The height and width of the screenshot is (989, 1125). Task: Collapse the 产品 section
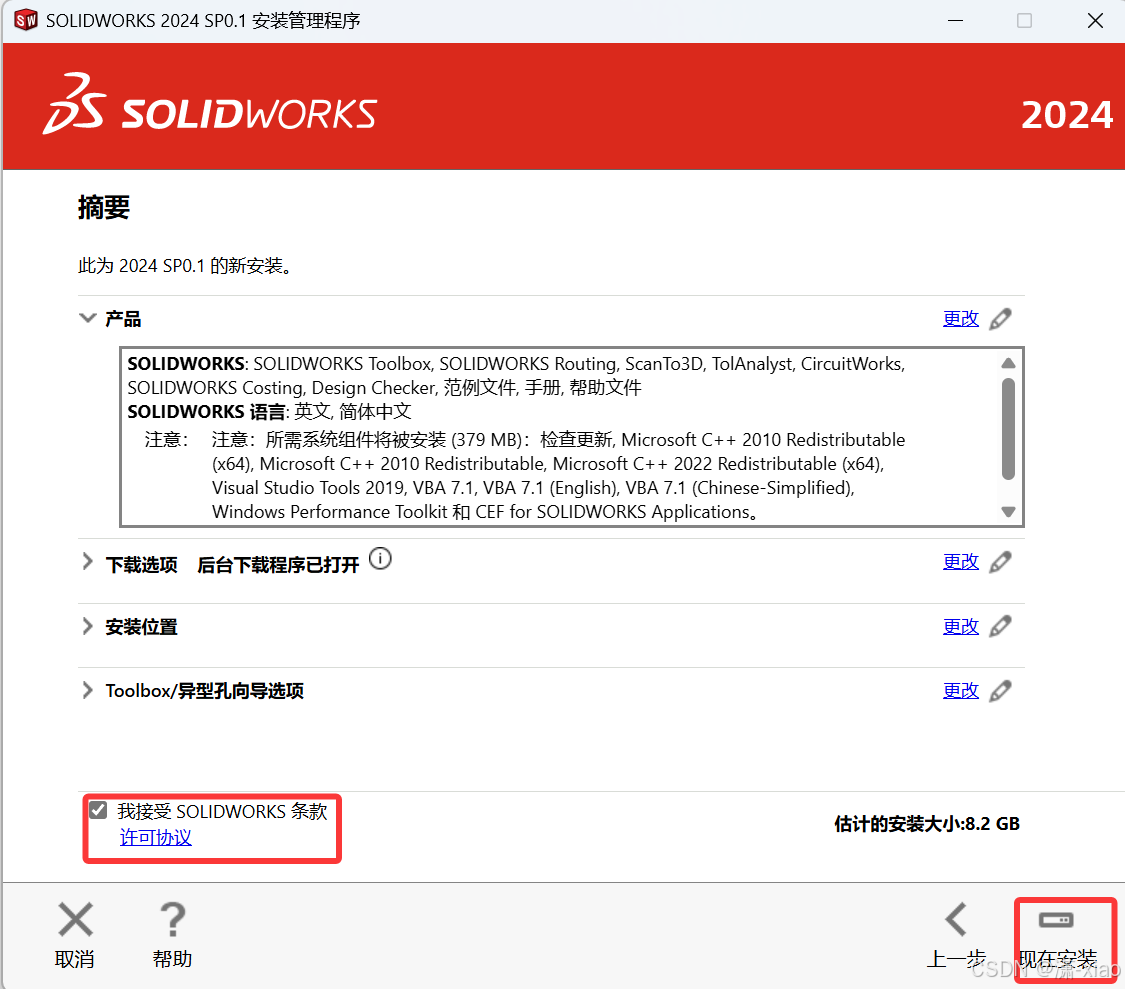pyautogui.click(x=88, y=318)
